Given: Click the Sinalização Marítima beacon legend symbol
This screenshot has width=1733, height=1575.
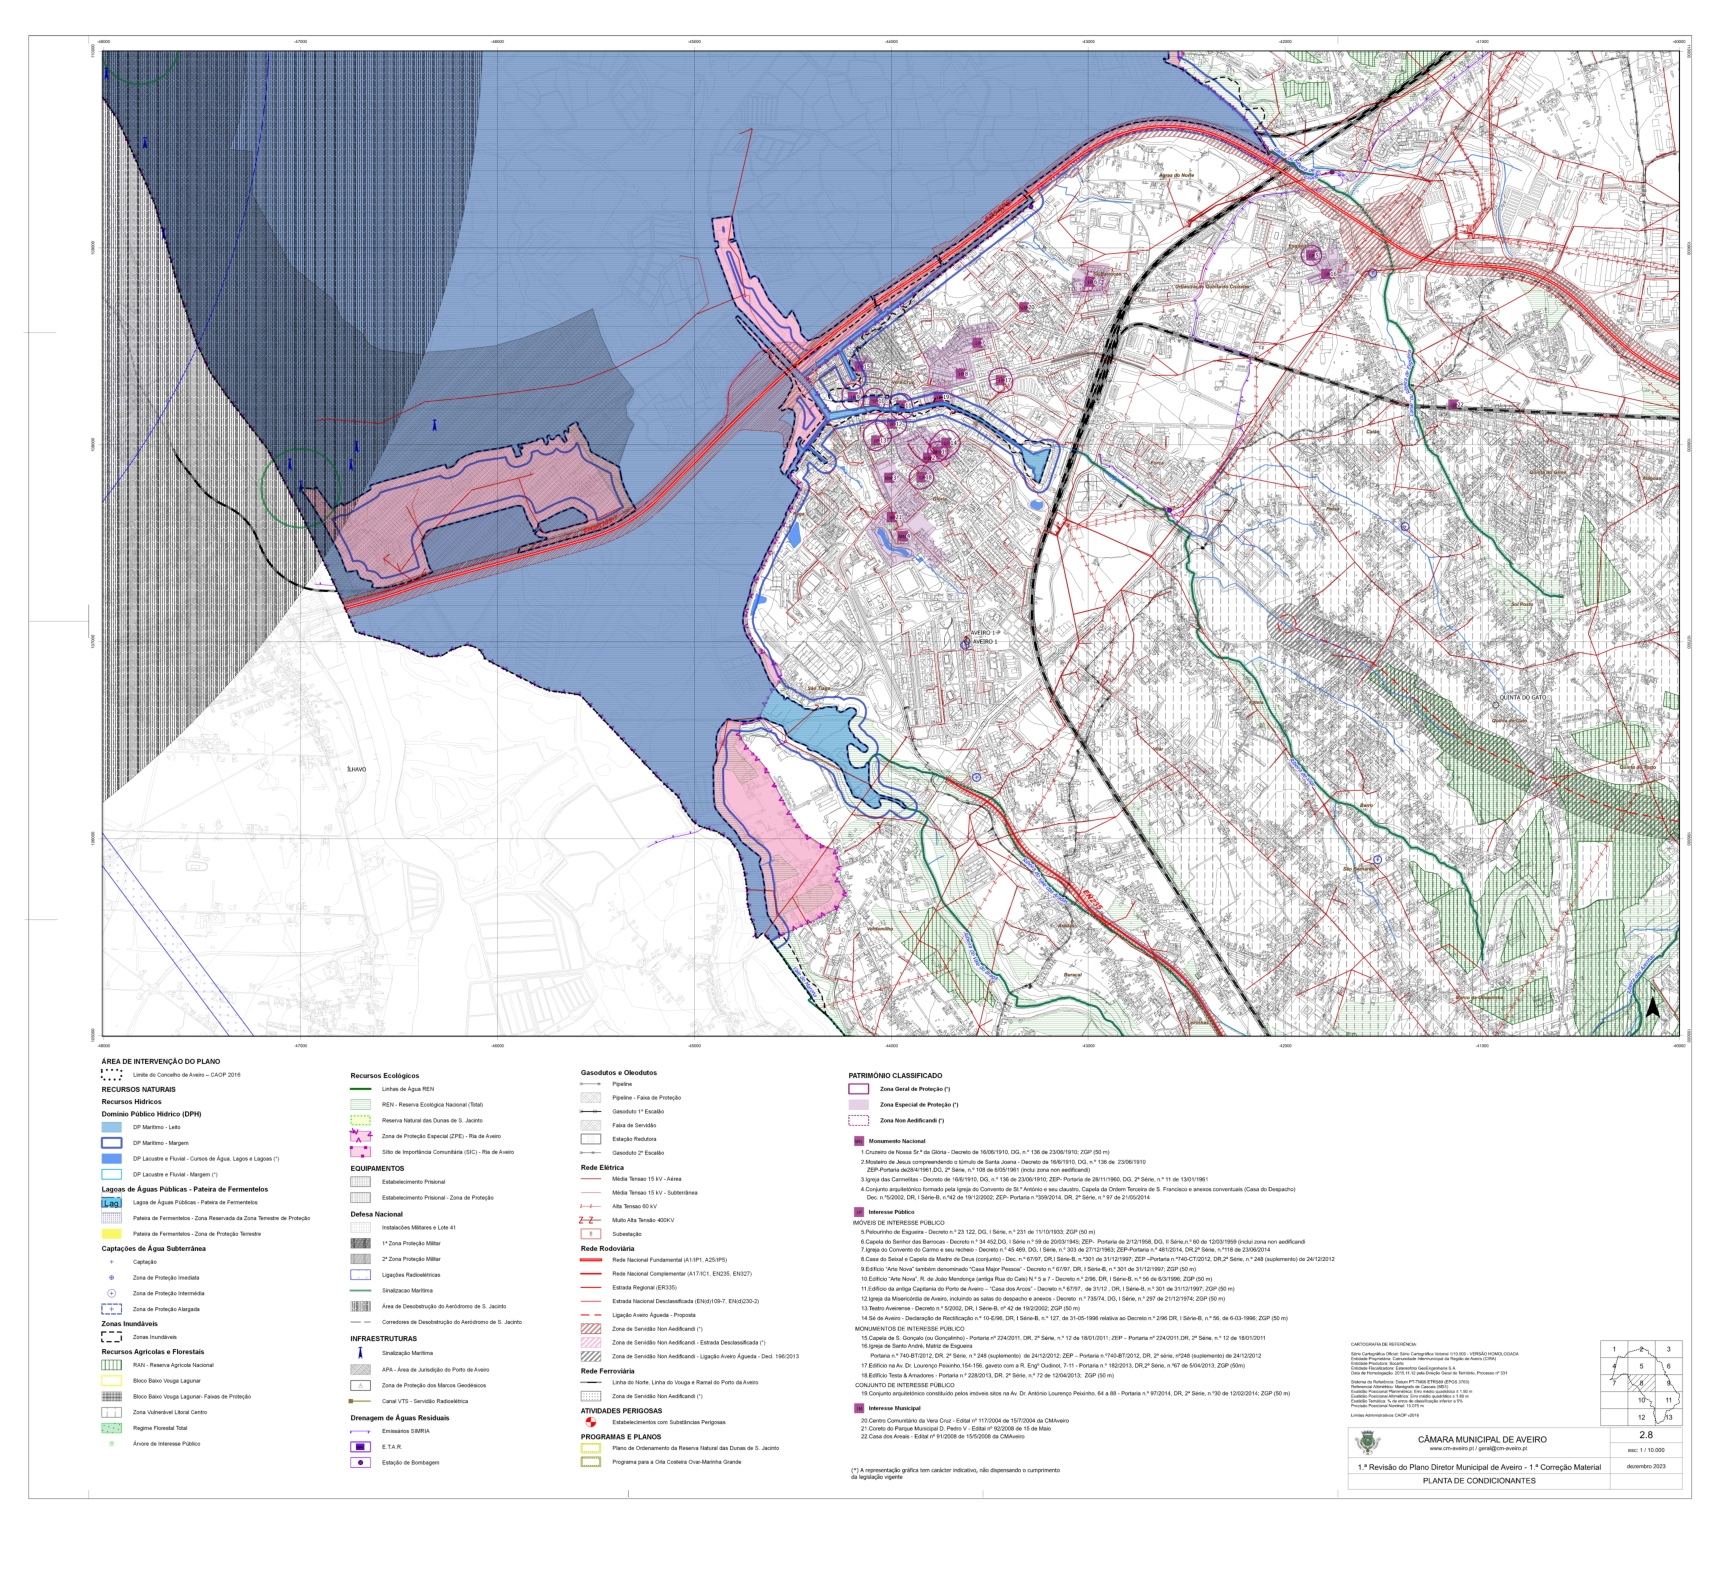Looking at the screenshot, I should (361, 1352).
